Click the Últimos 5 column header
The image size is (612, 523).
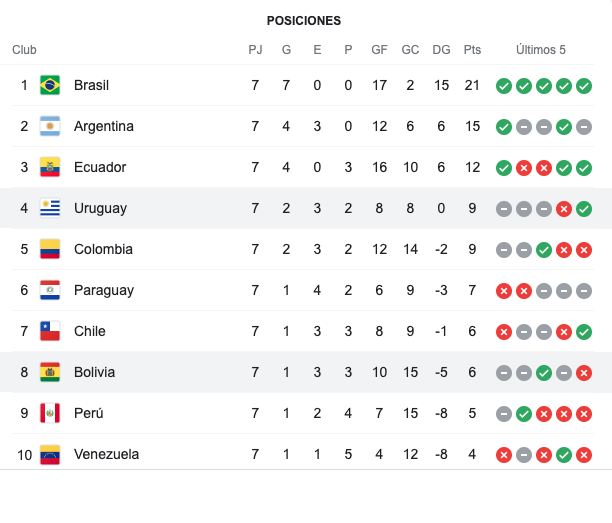tap(541, 50)
